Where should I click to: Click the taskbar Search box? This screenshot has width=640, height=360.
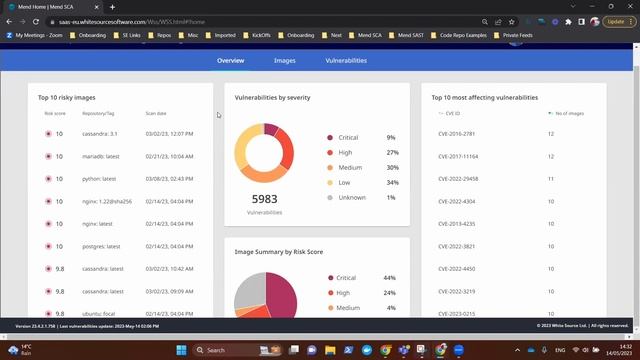coord(237,350)
